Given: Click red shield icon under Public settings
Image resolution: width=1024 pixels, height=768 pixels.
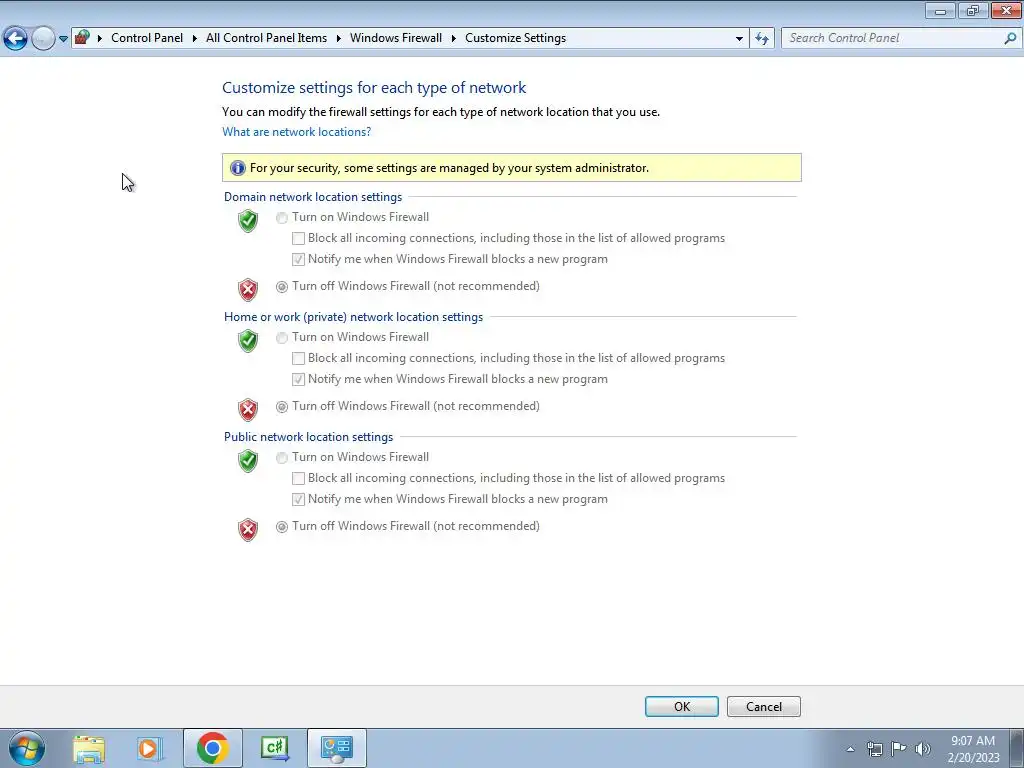Looking at the screenshot, I should click(248, 530).
